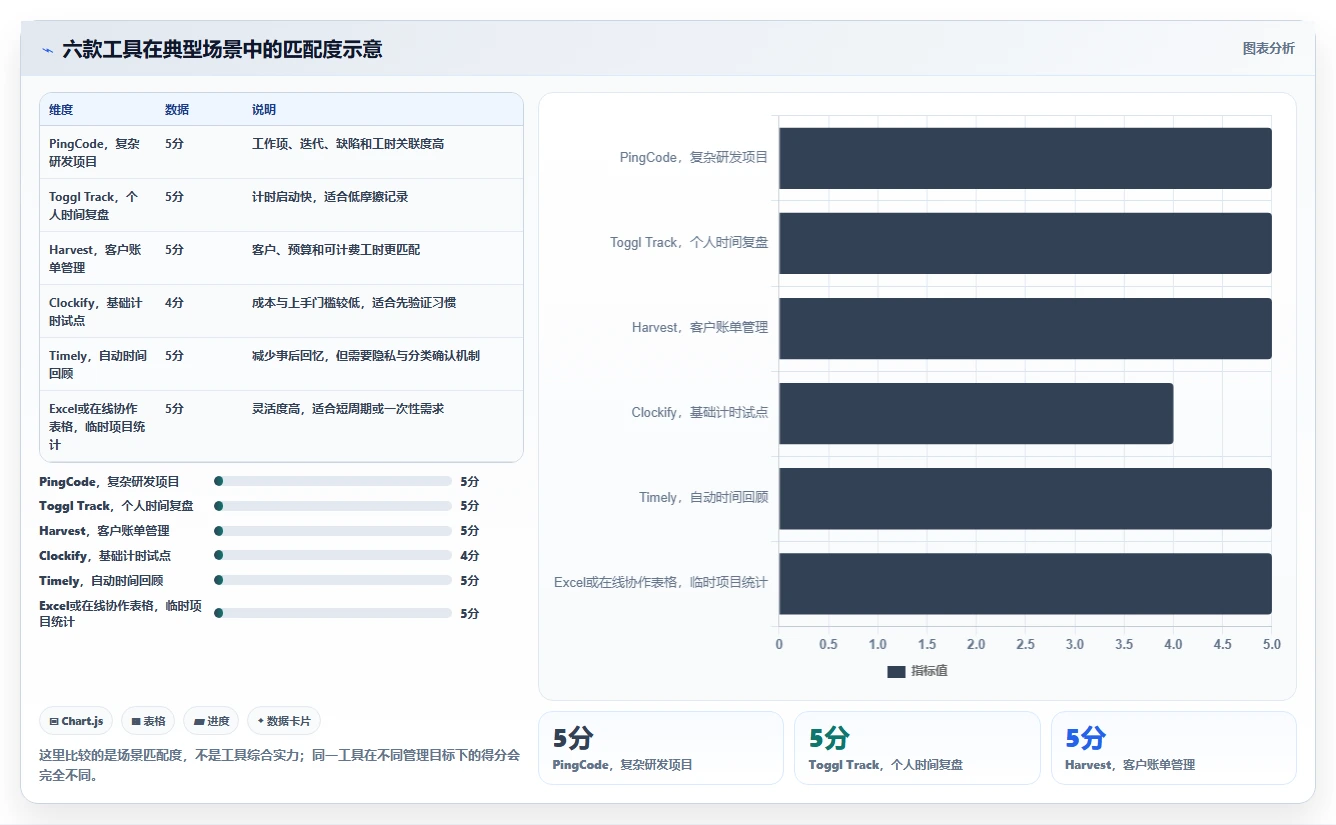This screenshot has width=1336, height=825.
Task: Click the 说明 column header
Action: 264,110
